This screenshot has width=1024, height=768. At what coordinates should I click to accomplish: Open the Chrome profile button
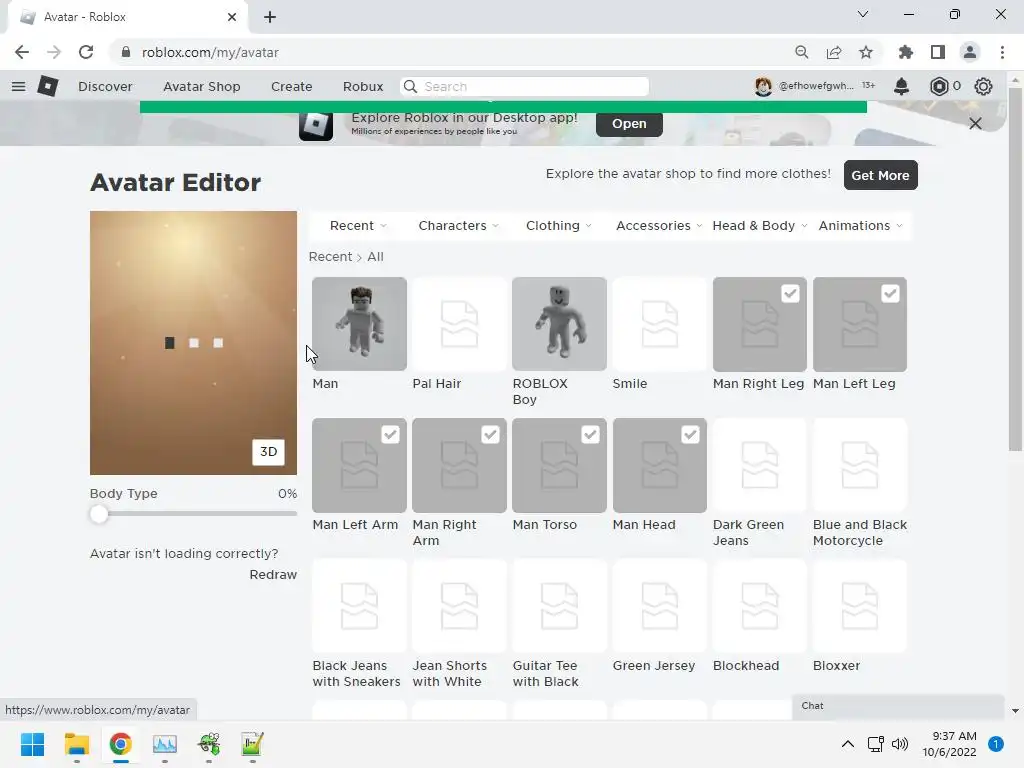tap(970, 52)
